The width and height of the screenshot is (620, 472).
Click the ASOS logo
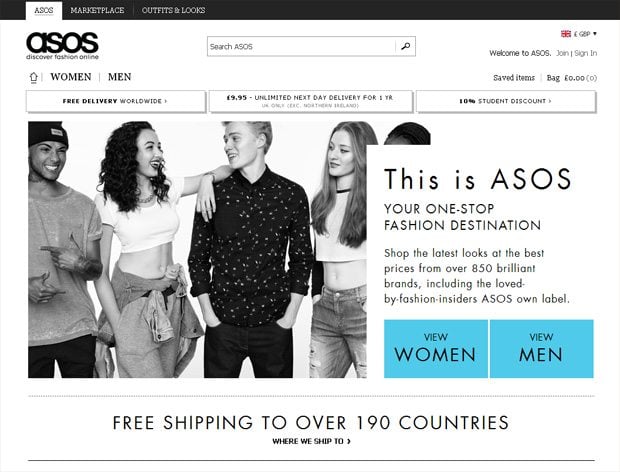click(62, 45)
